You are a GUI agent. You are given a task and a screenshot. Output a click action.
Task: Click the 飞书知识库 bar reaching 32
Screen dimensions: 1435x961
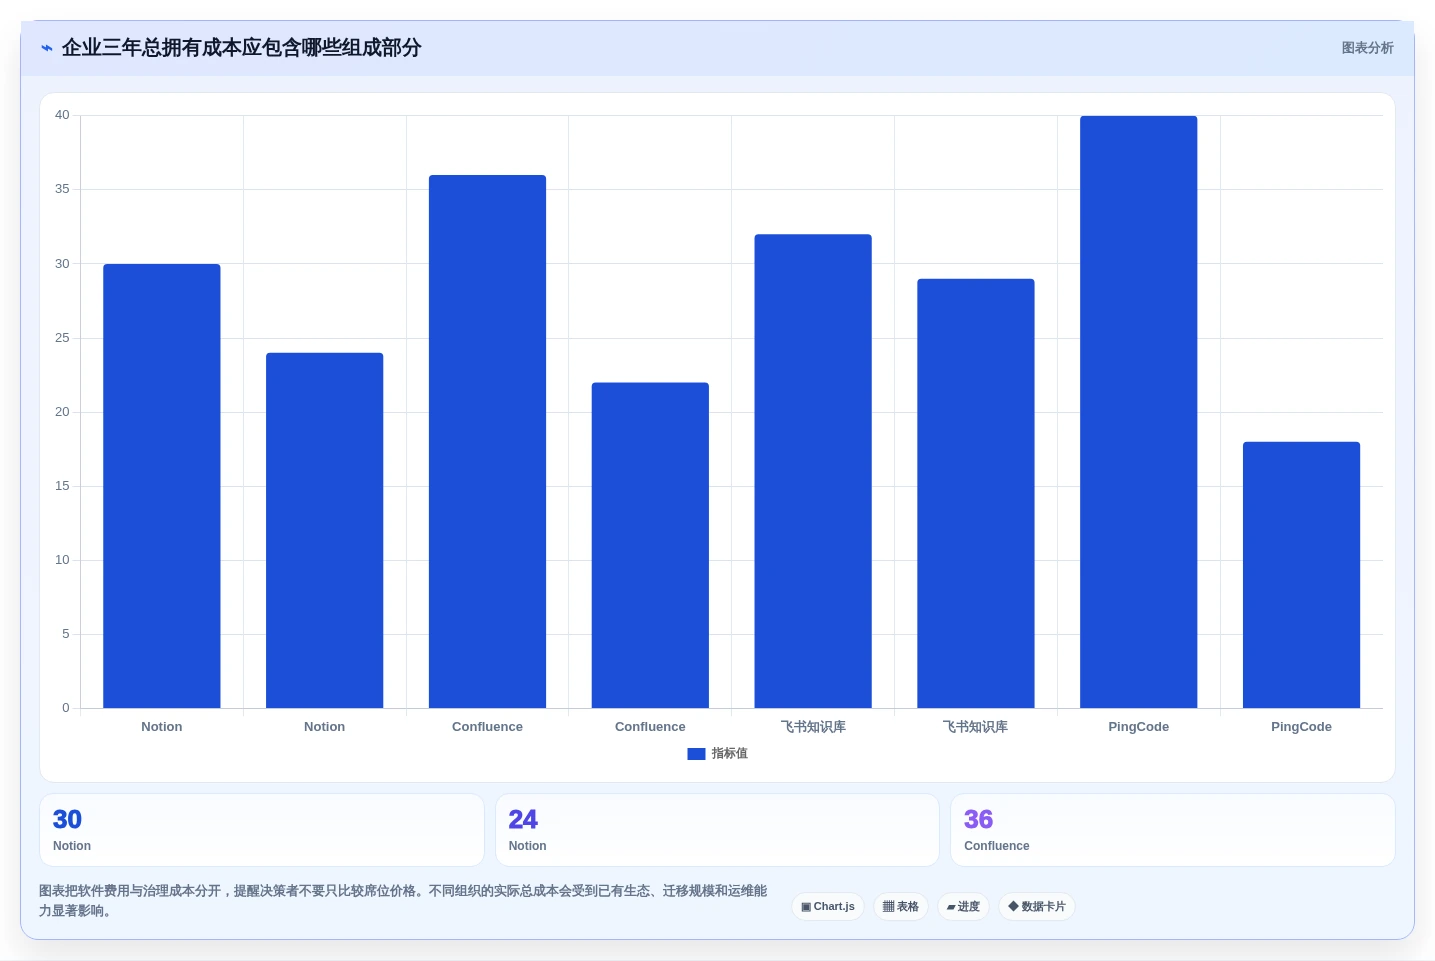(x=813, y=471)
